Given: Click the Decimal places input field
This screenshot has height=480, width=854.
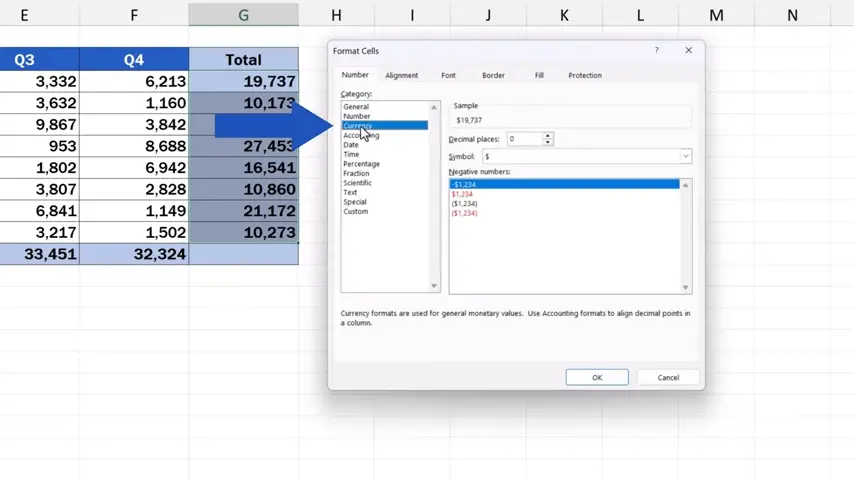Looking at the screenshot, I should click(524, 139).
